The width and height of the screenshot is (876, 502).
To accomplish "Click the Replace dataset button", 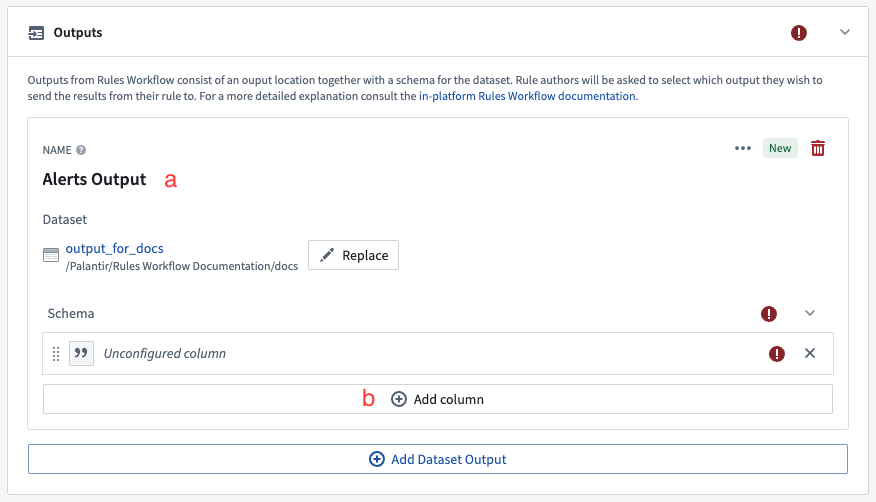I will (354, 255).
